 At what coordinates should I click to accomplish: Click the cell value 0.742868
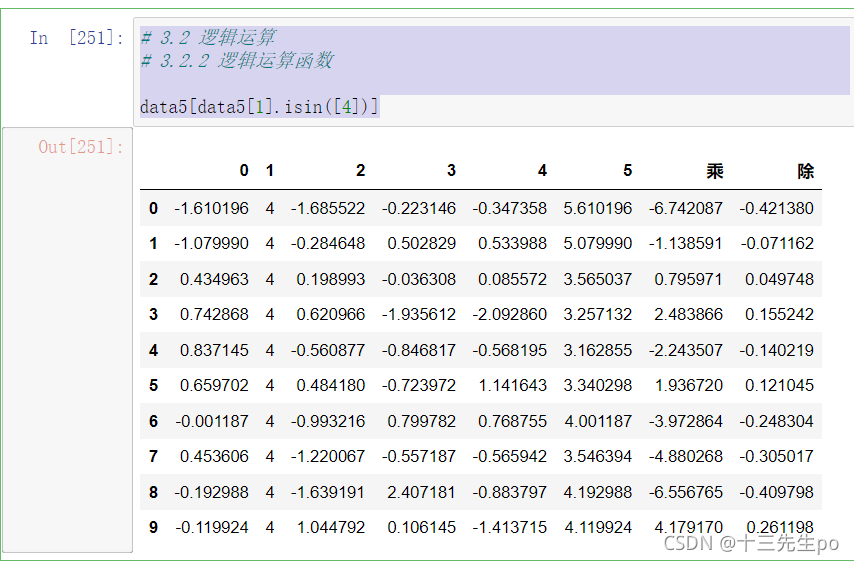pos(215,314)
